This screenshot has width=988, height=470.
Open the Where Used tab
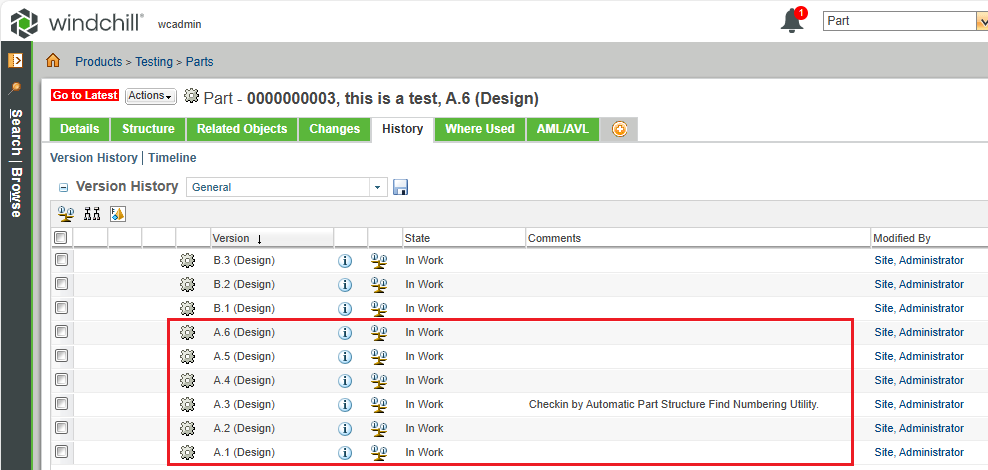click(x=479, y=129)
